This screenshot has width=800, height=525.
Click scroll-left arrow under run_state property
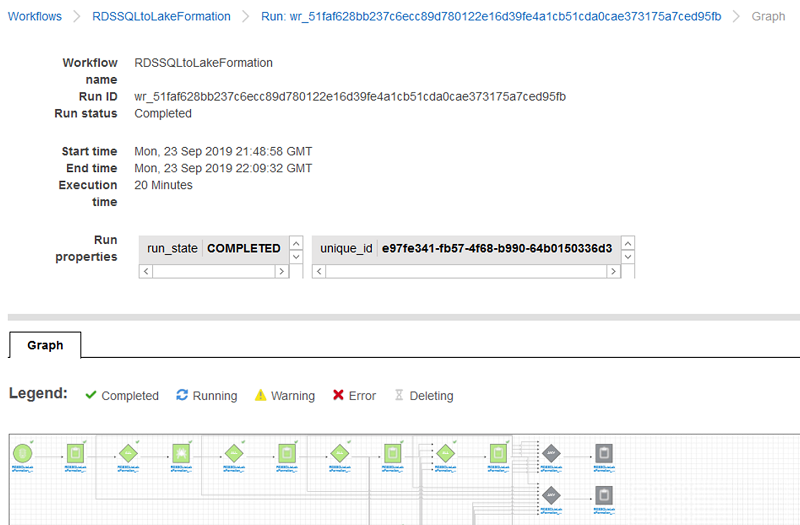pos(146,271)
